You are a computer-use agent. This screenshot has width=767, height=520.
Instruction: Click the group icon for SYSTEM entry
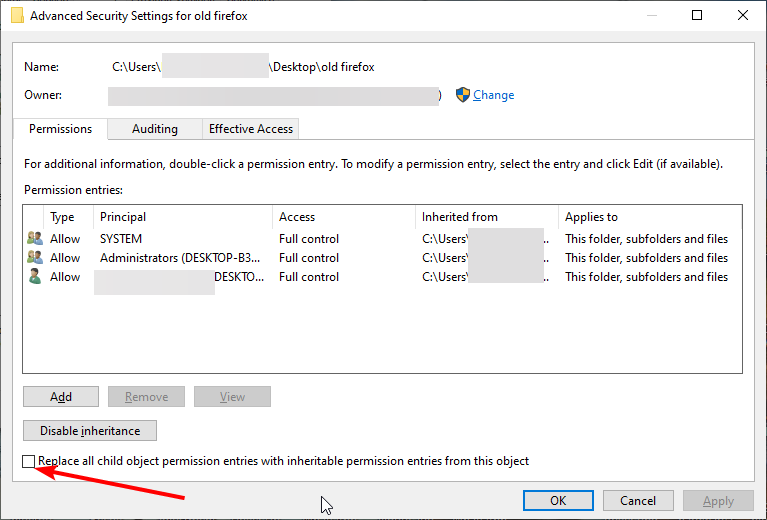[x=35, y=238]
